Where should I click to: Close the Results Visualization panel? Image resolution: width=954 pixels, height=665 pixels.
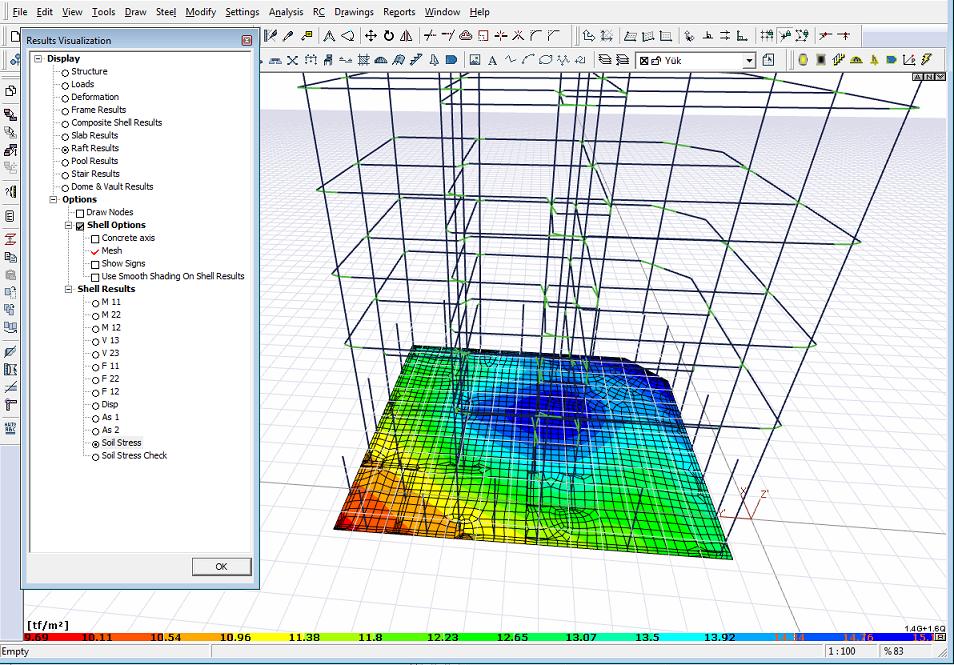click(x=246, y=40)
